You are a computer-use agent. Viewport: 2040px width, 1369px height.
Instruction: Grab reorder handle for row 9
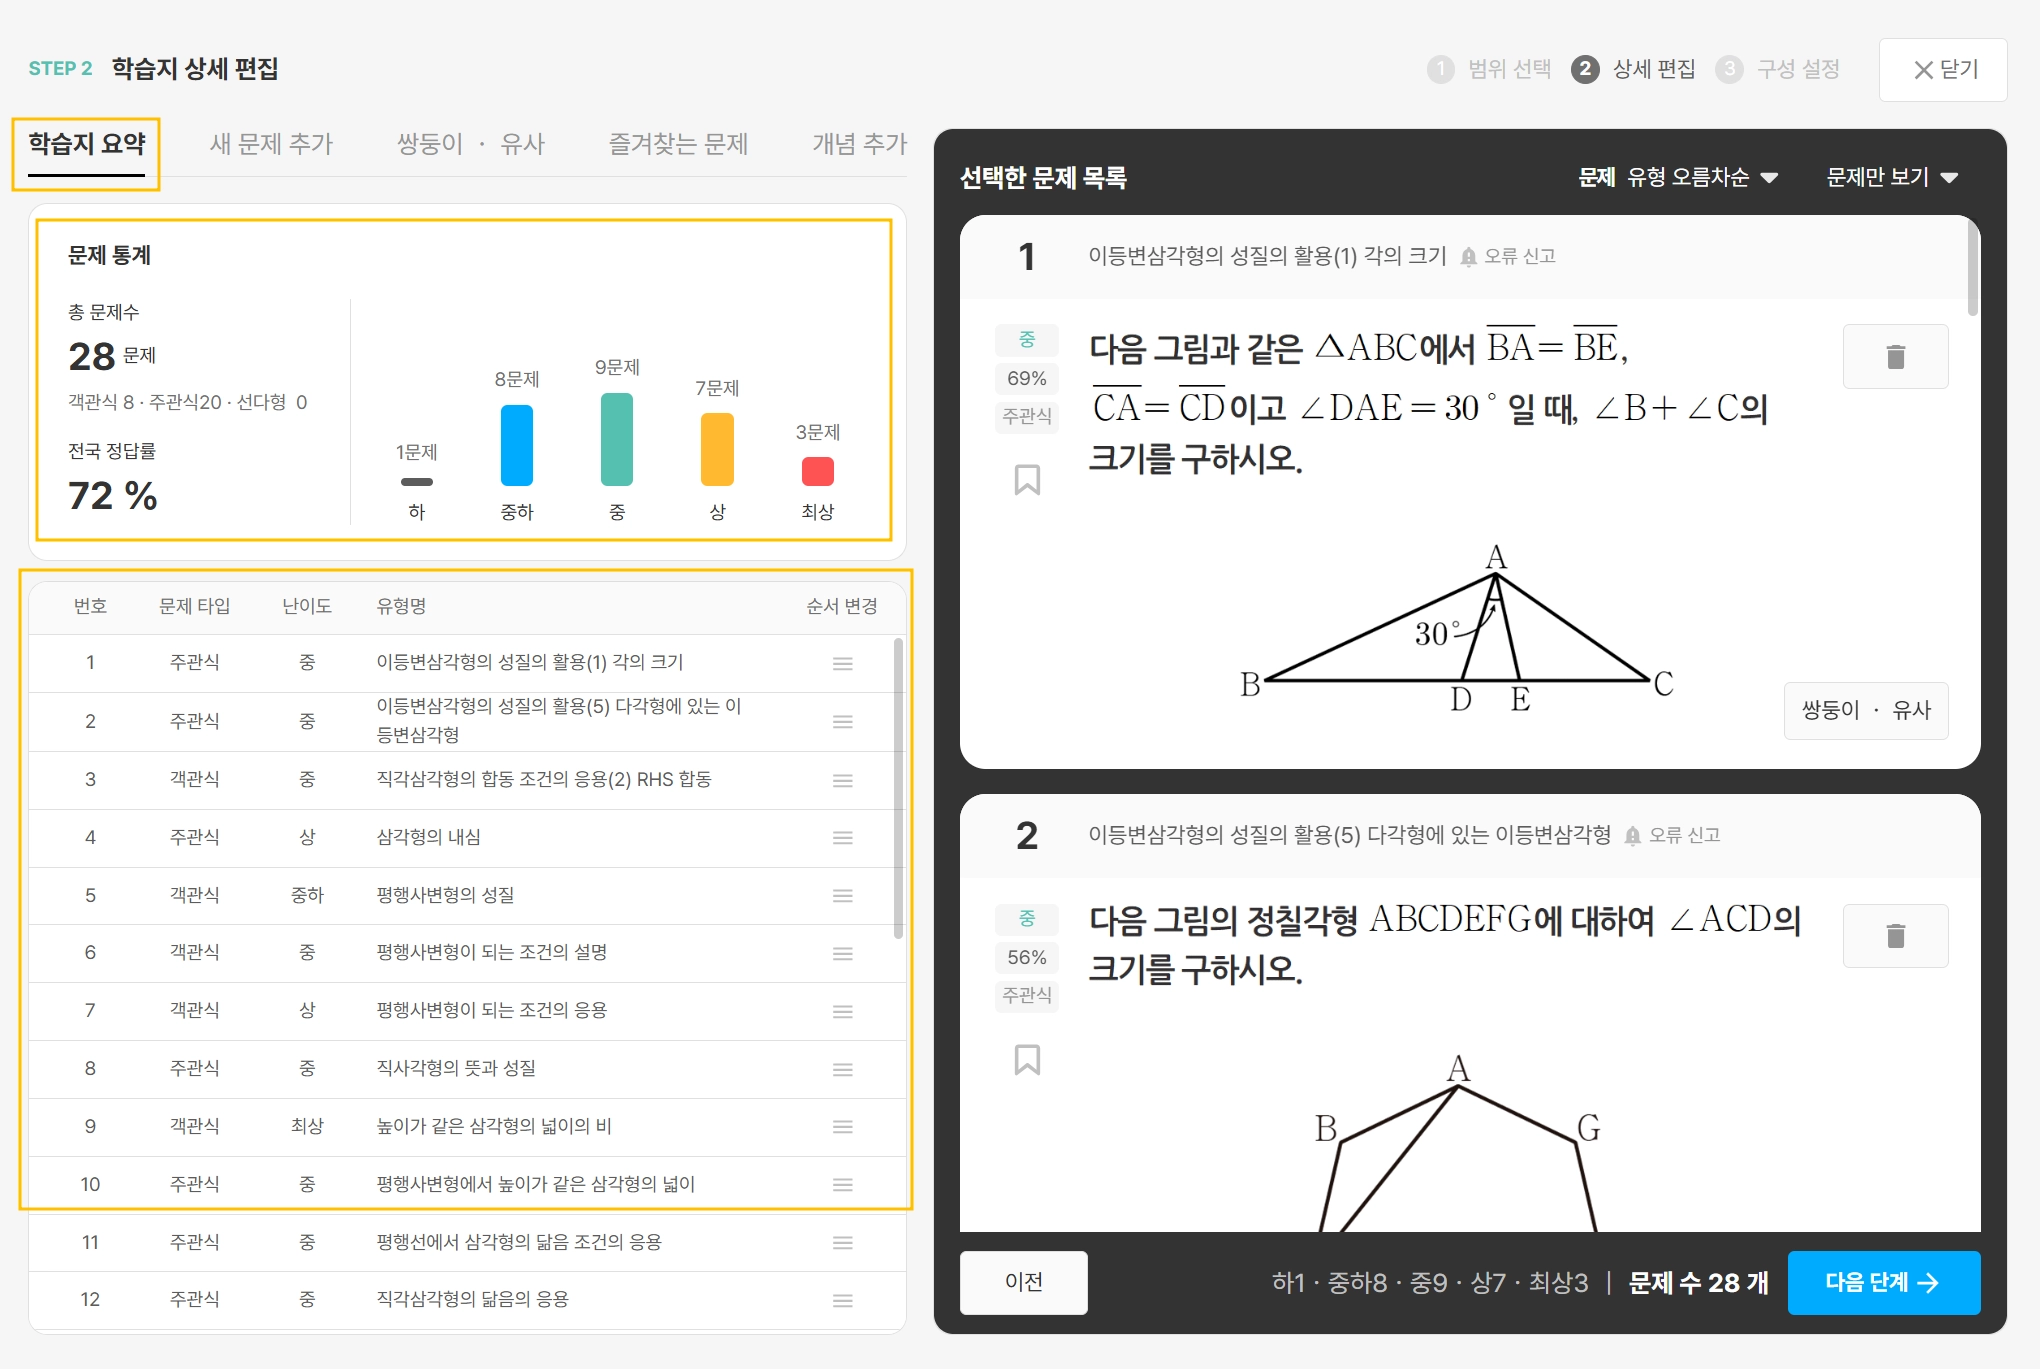[843, 1127]
